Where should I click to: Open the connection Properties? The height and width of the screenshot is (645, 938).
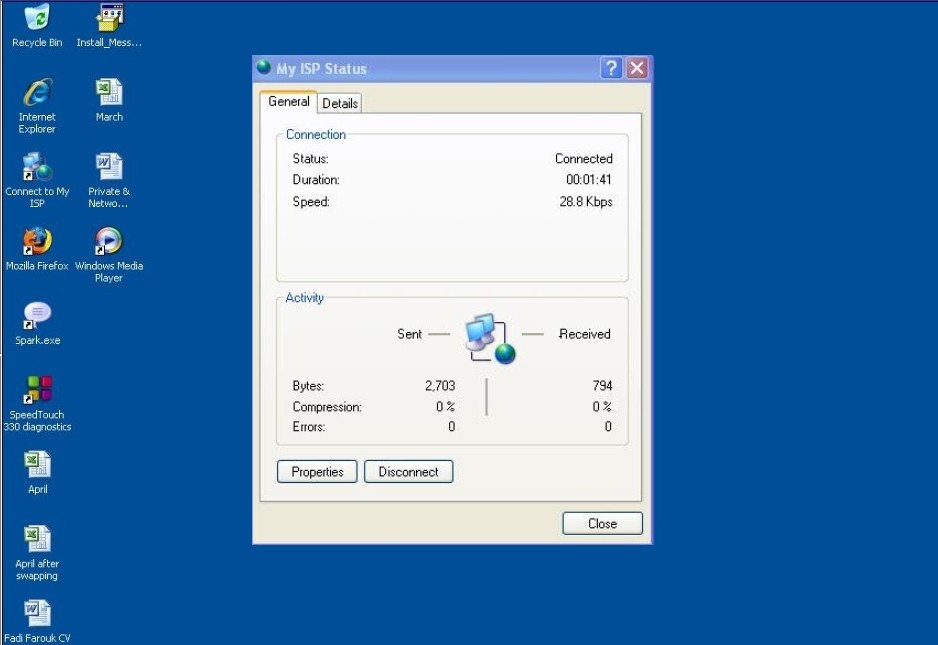[316, 471]
